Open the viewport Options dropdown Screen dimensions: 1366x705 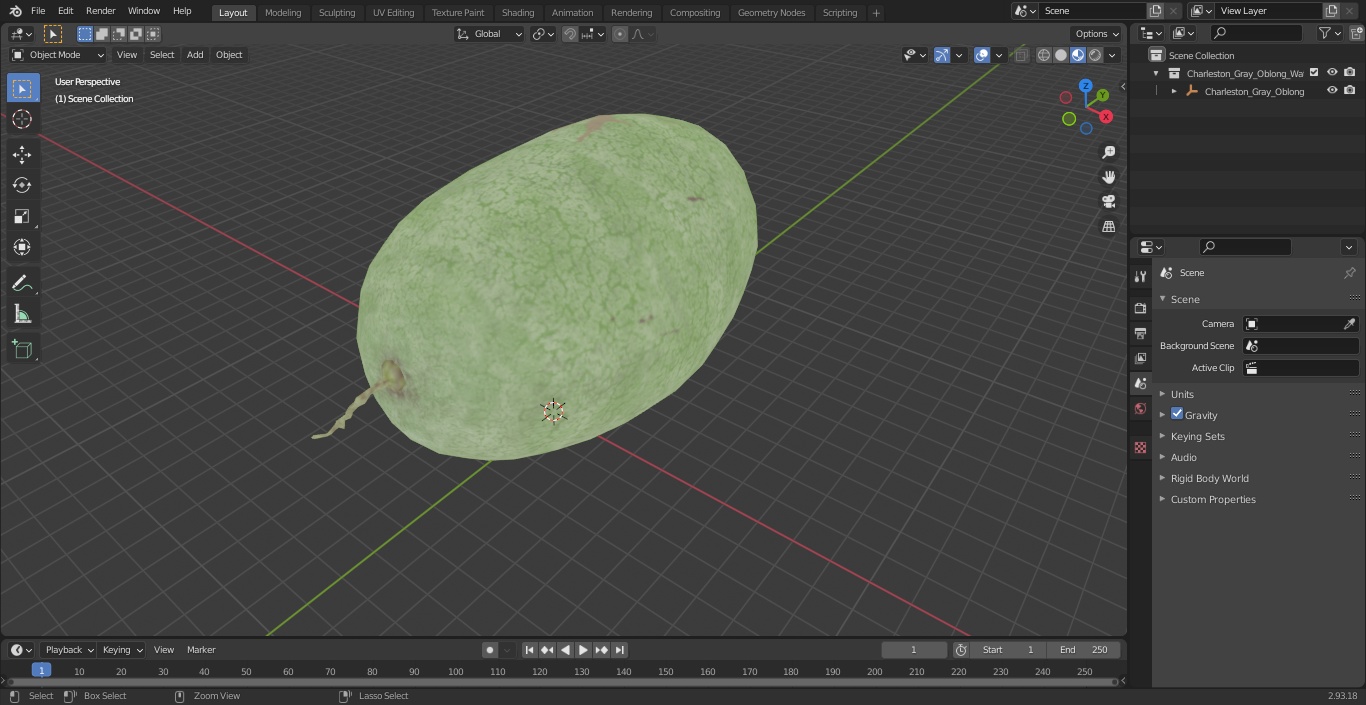coord(1097,34)
